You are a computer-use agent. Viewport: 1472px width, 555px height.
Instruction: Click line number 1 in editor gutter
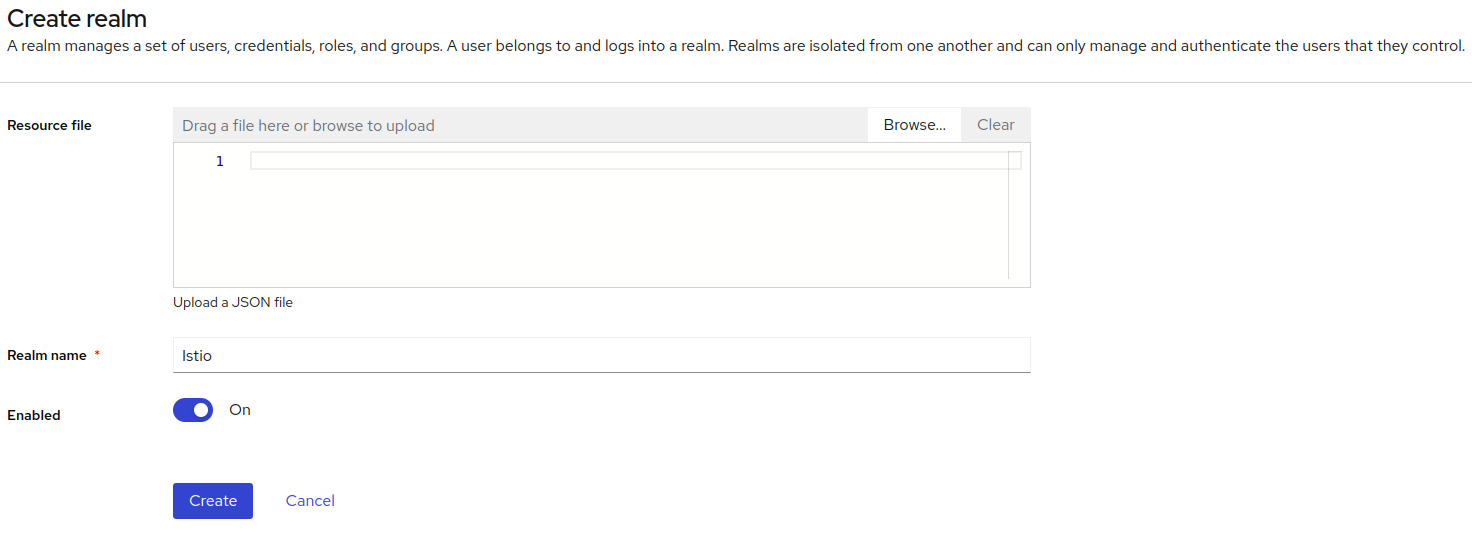[x=220, y=161]
